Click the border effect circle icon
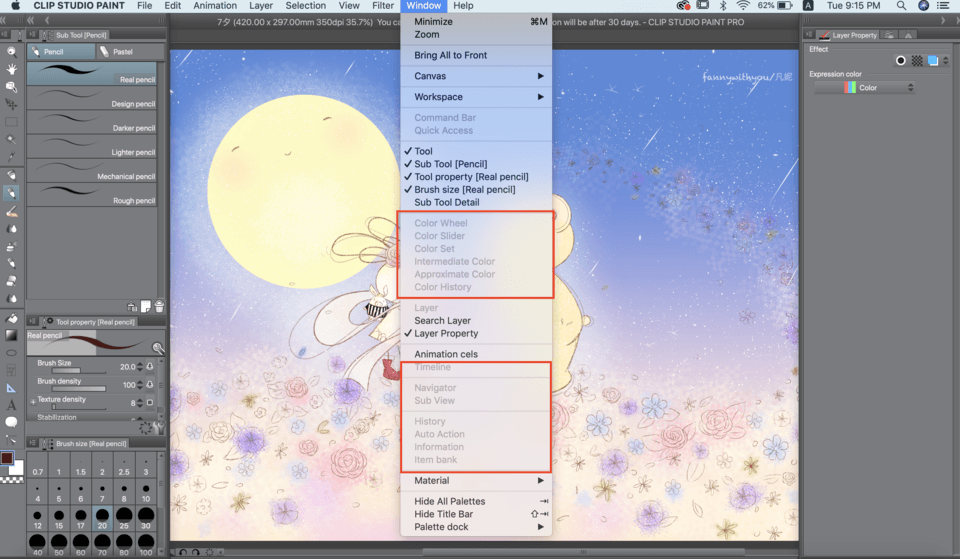Viewport: 960px width, 559px height. pyautogui.click(x=900, y=60)
